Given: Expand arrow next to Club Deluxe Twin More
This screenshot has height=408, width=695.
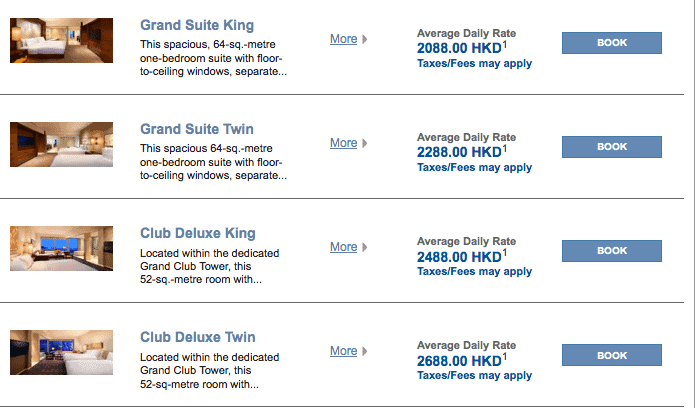Looking at the screenshot, I should tap(365, 351).
